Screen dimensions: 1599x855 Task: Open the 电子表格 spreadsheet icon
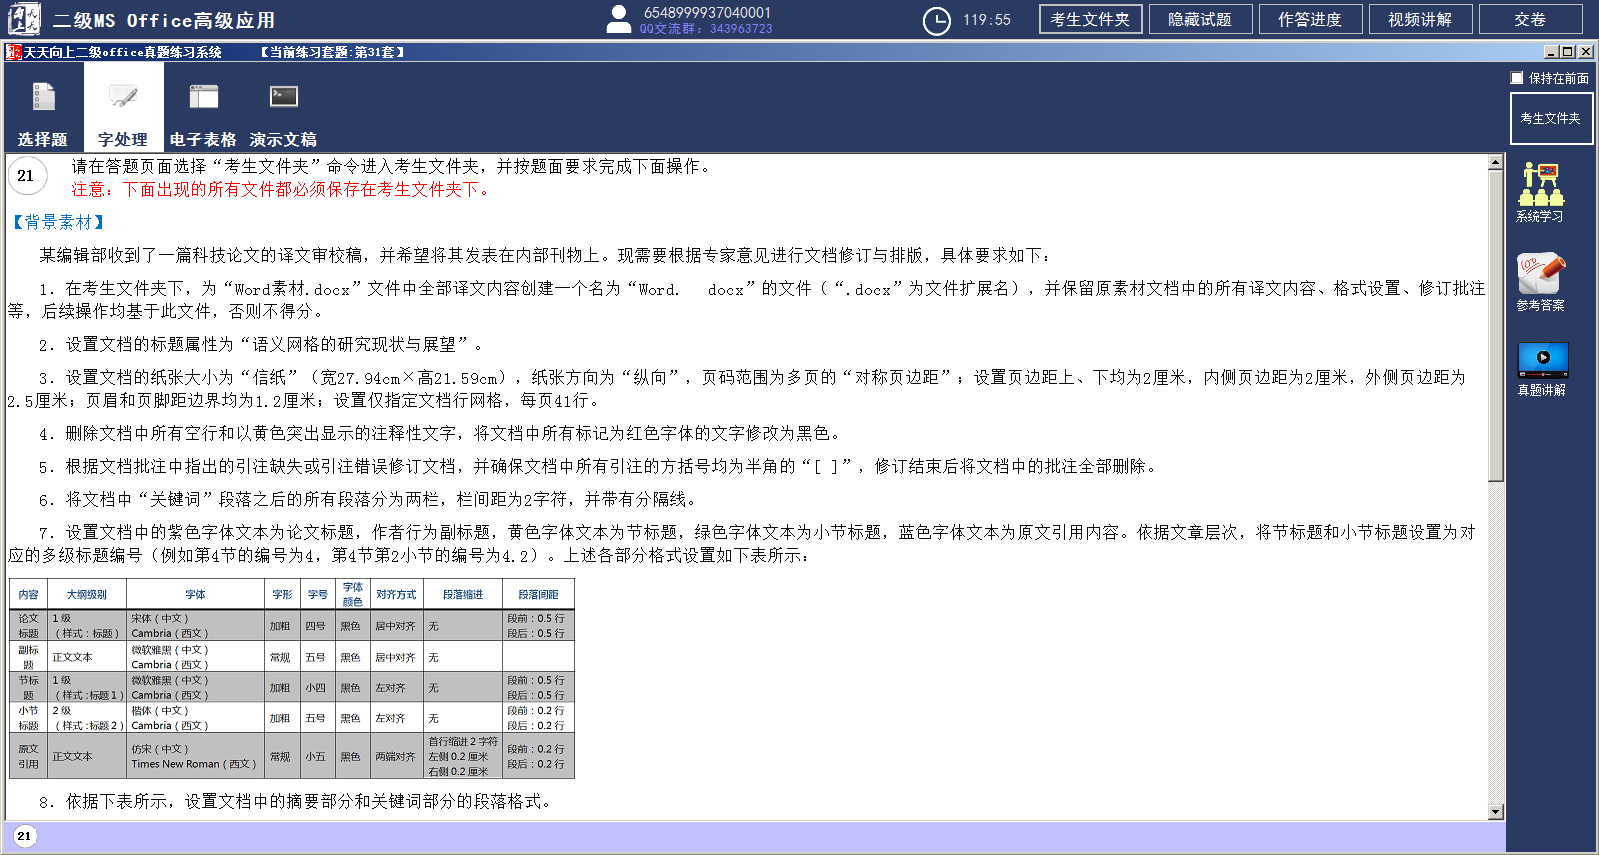click(x=203, y=97)
